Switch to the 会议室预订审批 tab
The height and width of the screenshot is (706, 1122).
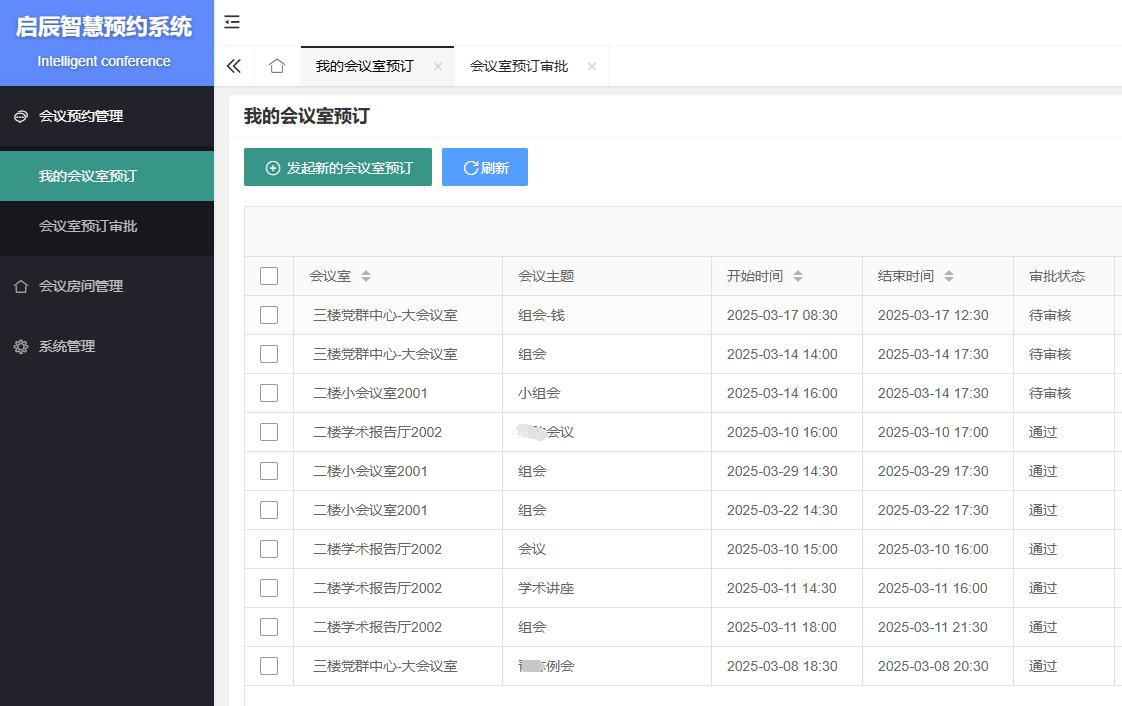[519, 66]
